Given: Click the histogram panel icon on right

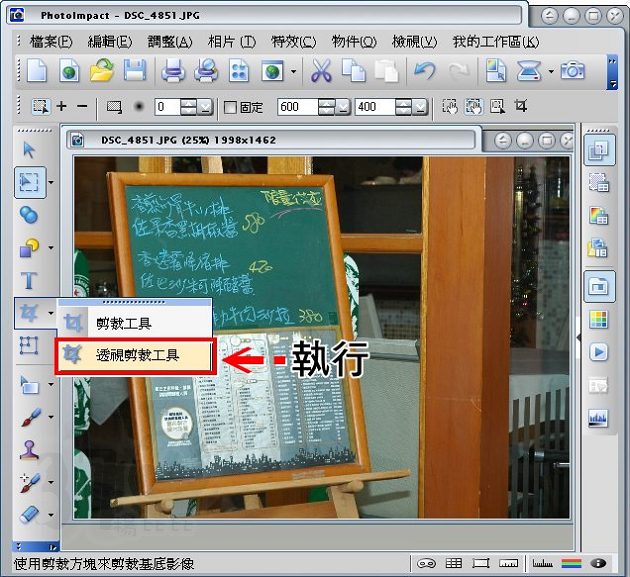Looking at the screenshot, I should point(598,418).
